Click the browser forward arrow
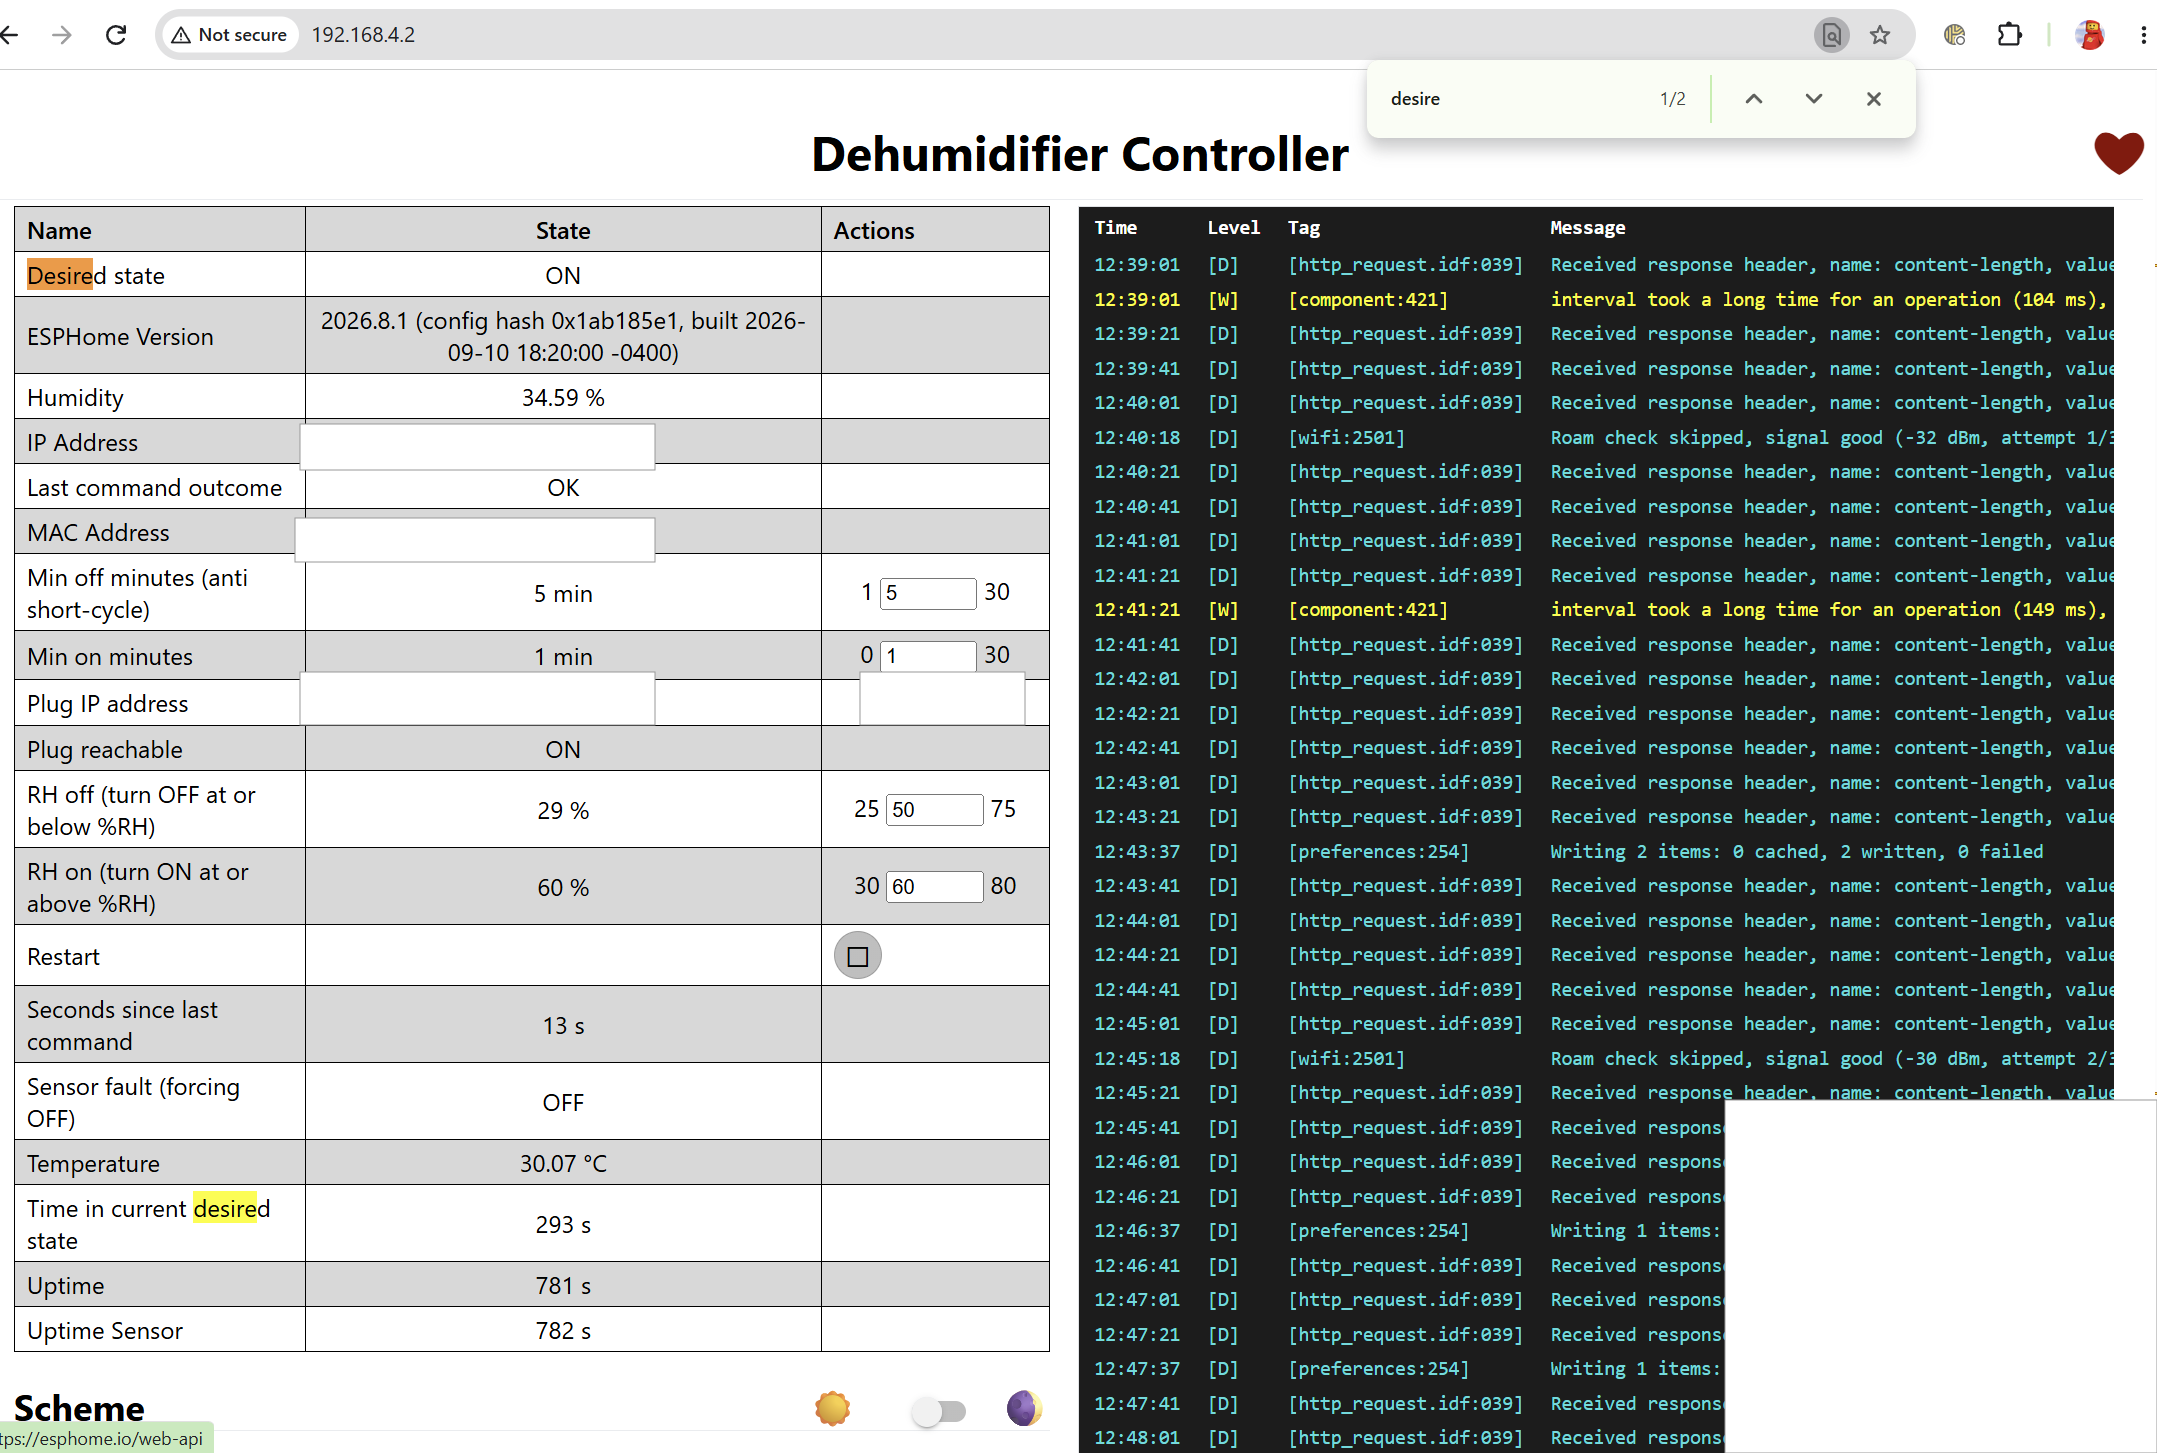The height and width of the screenshot is (1453, 2157). (x=62, y=35)
